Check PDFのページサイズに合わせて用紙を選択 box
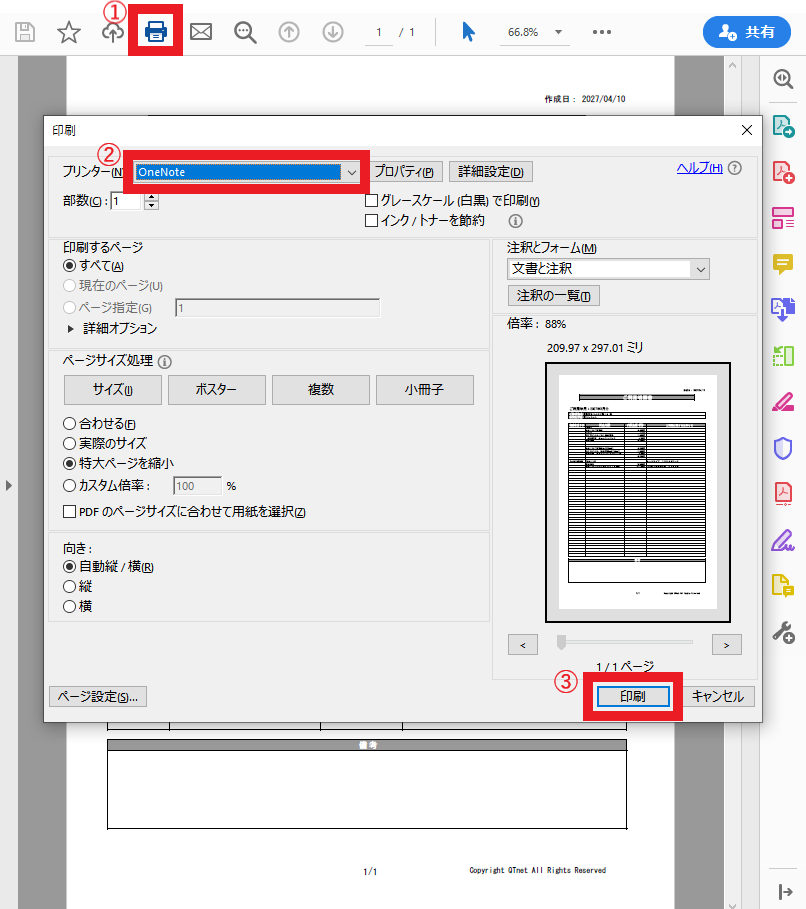 [70, 511]
